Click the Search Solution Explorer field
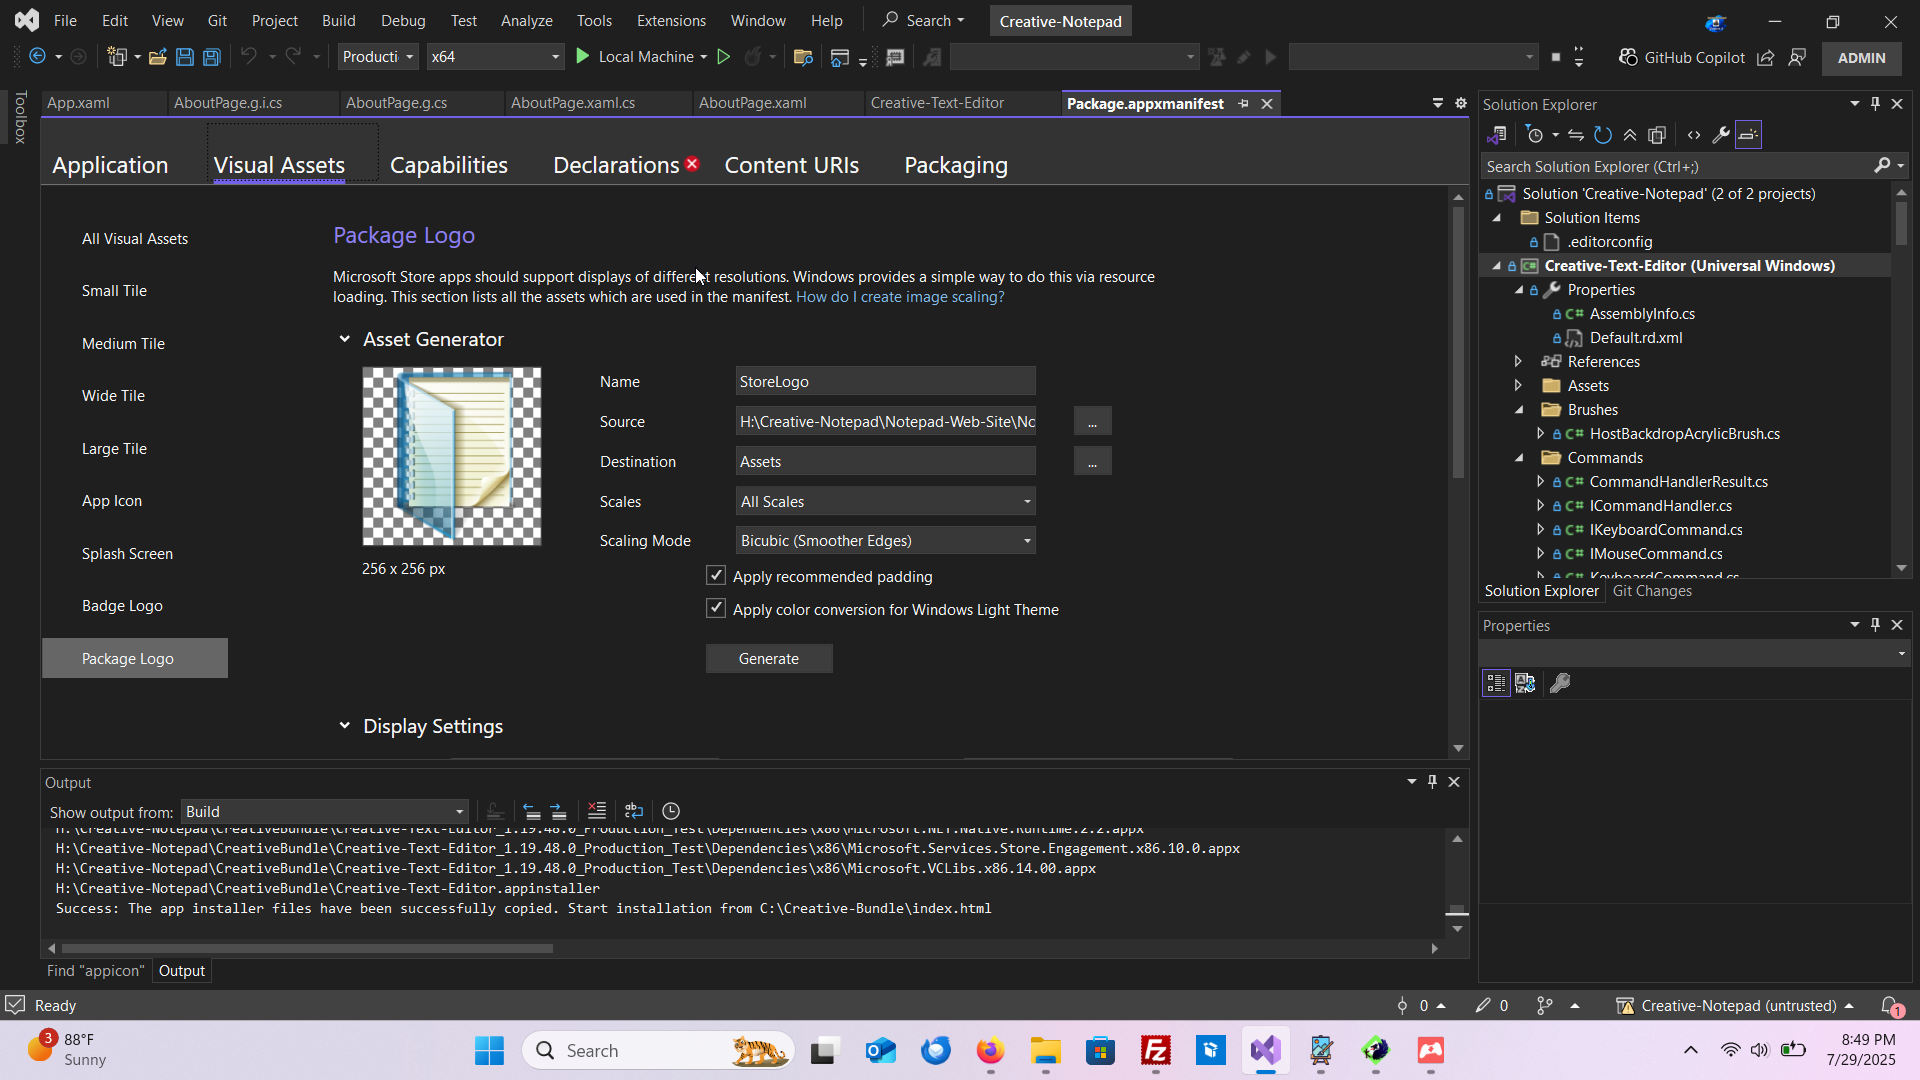 [x=1677, y=166]
